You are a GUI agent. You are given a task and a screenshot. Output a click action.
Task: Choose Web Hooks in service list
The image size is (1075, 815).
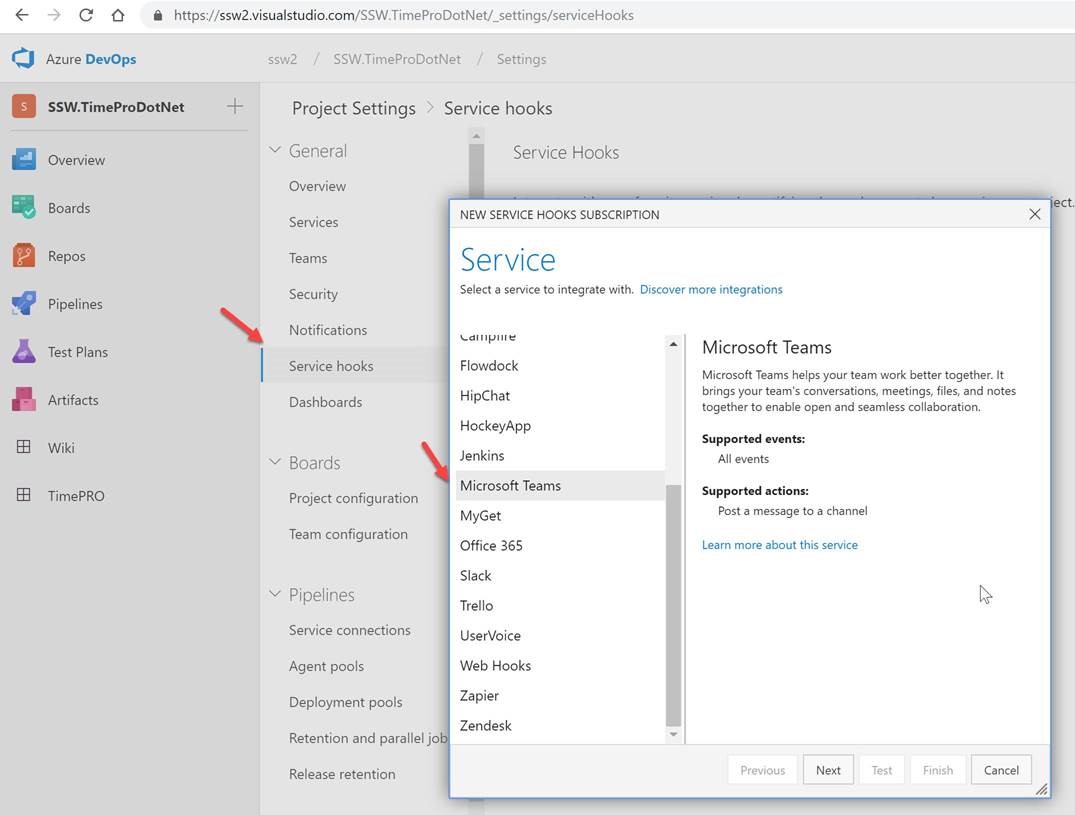point(495,666)
